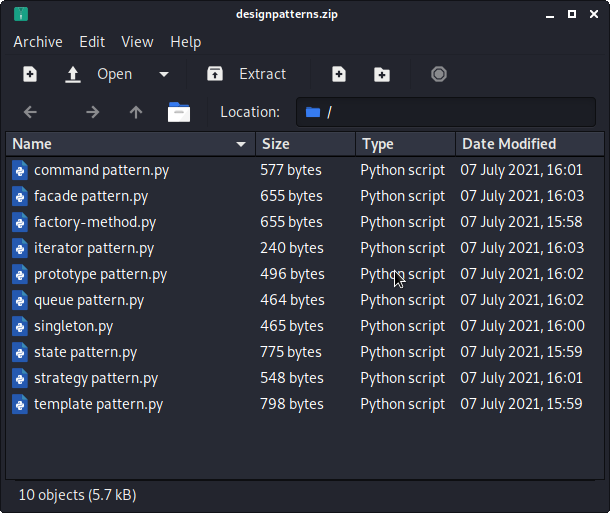The image size is (610, 513).
Task: Click the Open archive button
Action: point(100,74)
